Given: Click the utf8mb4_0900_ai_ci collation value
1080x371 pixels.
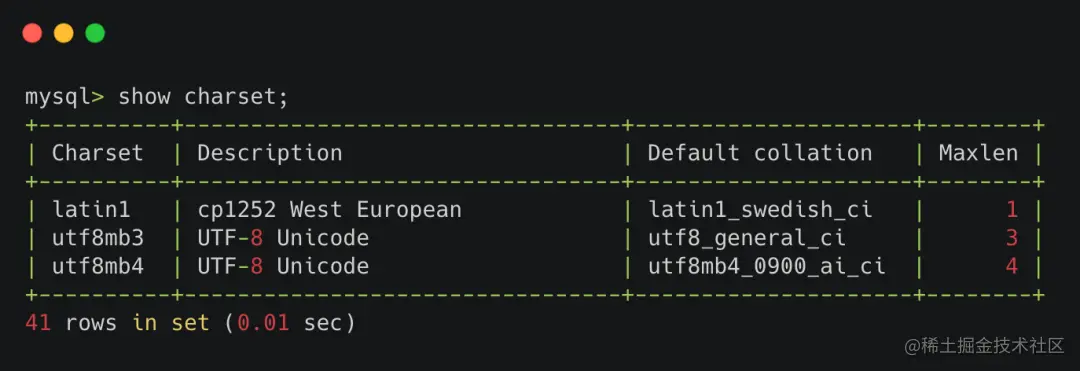Looking at the screenshot, I should (x=767, y=266).
